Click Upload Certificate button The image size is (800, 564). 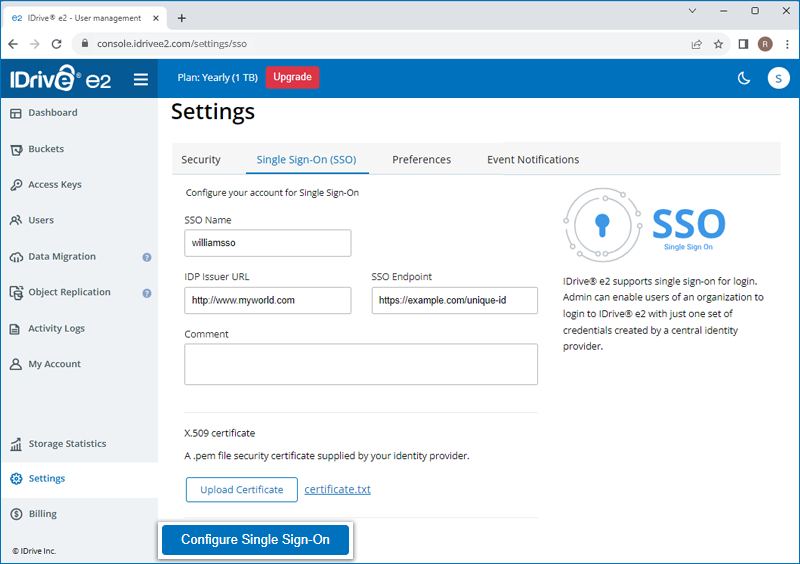[x=241, y=489]
